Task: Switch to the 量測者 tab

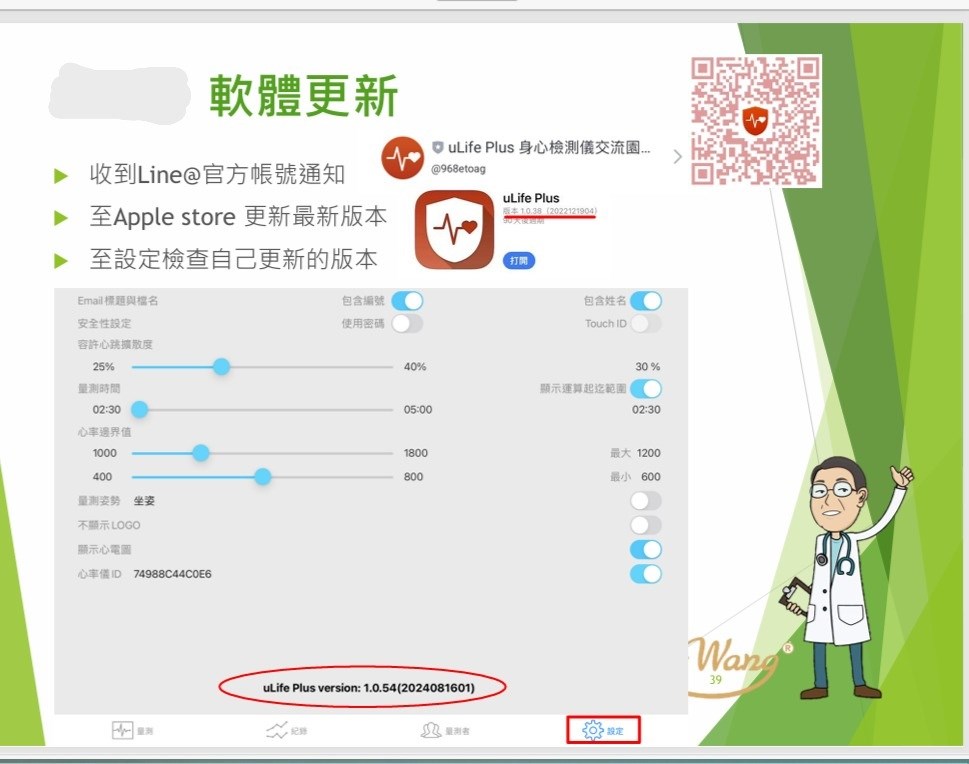Action: pyautogui.click(x=445, y=731)
